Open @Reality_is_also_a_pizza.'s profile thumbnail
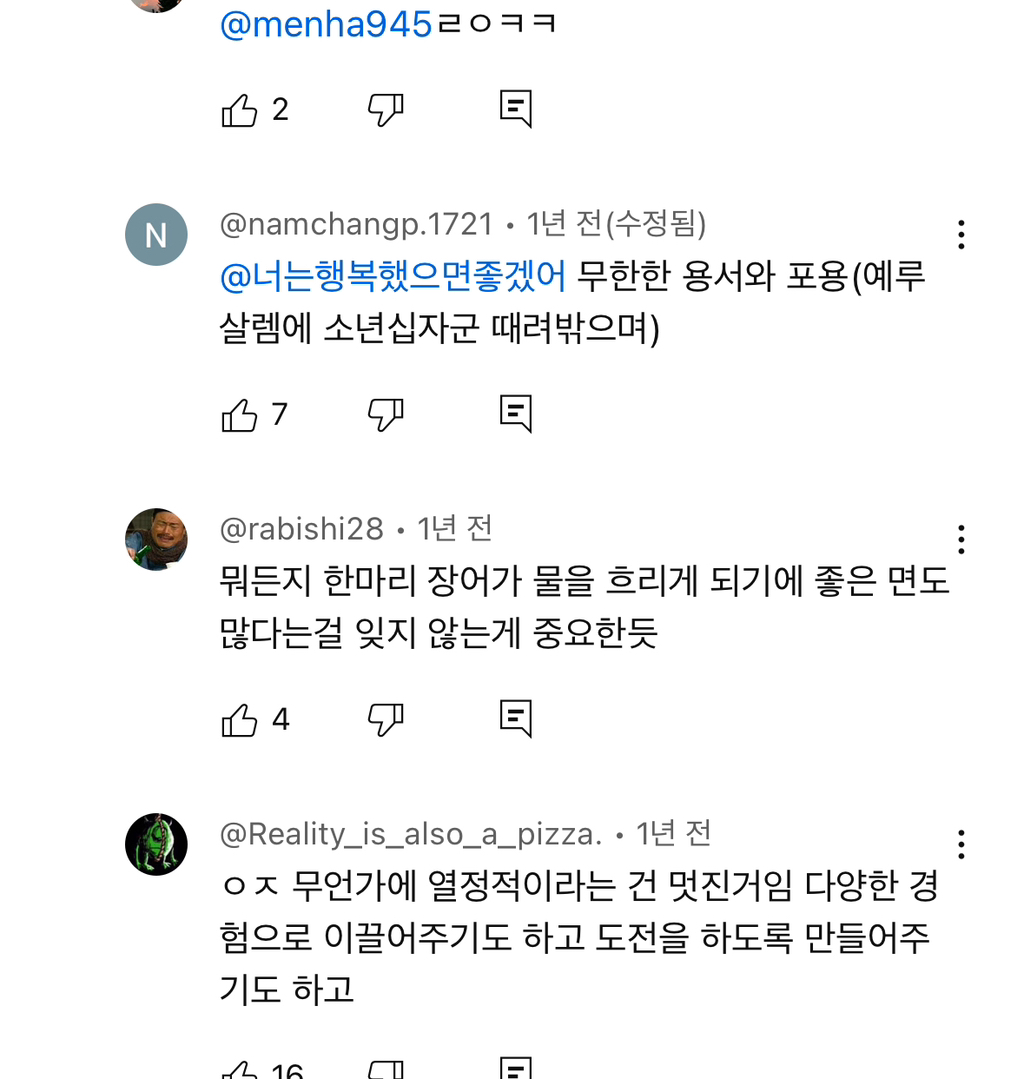 pyautogui.click(x=156, y=844)
